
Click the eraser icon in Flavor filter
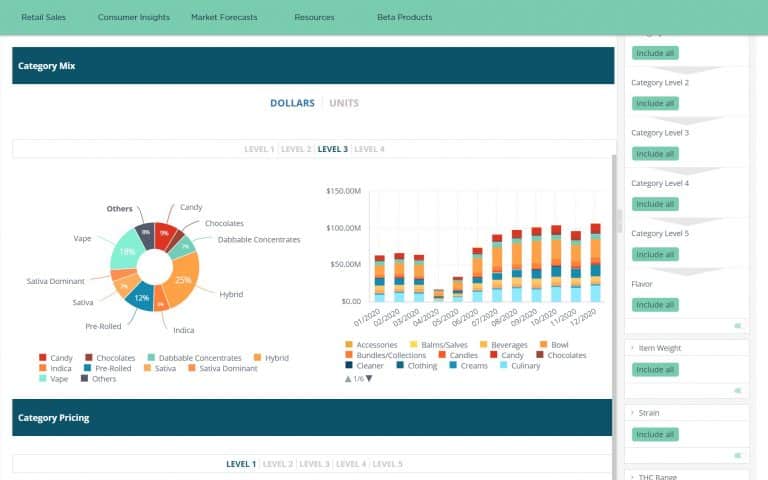click(738, 325)
